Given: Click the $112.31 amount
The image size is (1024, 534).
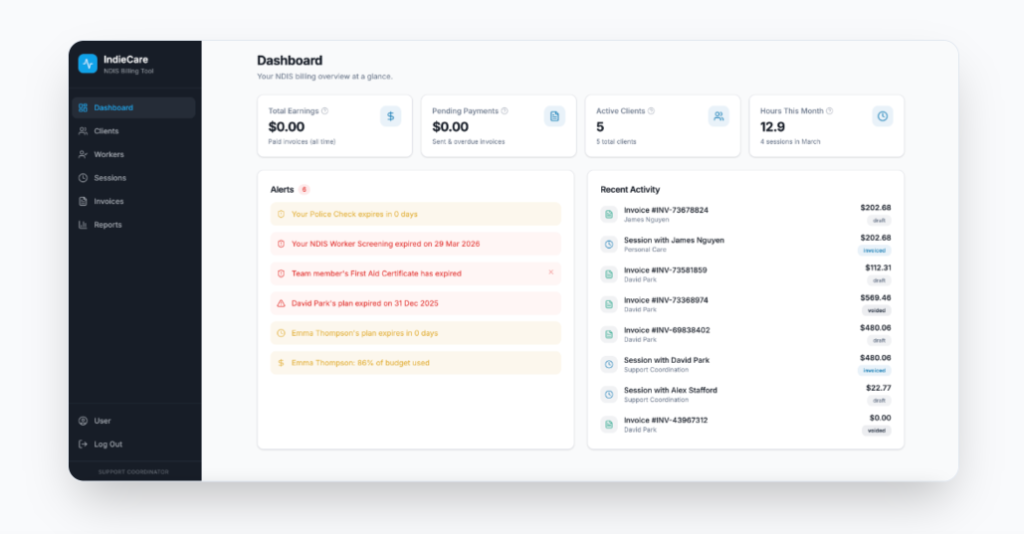Looking at the screenshot, I should pos(878,268).
